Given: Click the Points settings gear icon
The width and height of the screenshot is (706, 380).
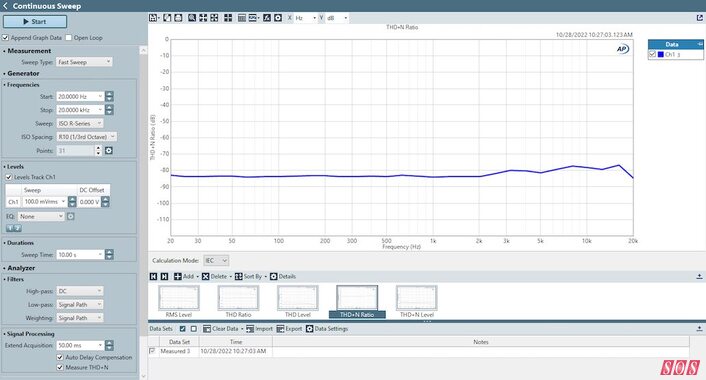Looking at the screenshot, I should point(109,150).
